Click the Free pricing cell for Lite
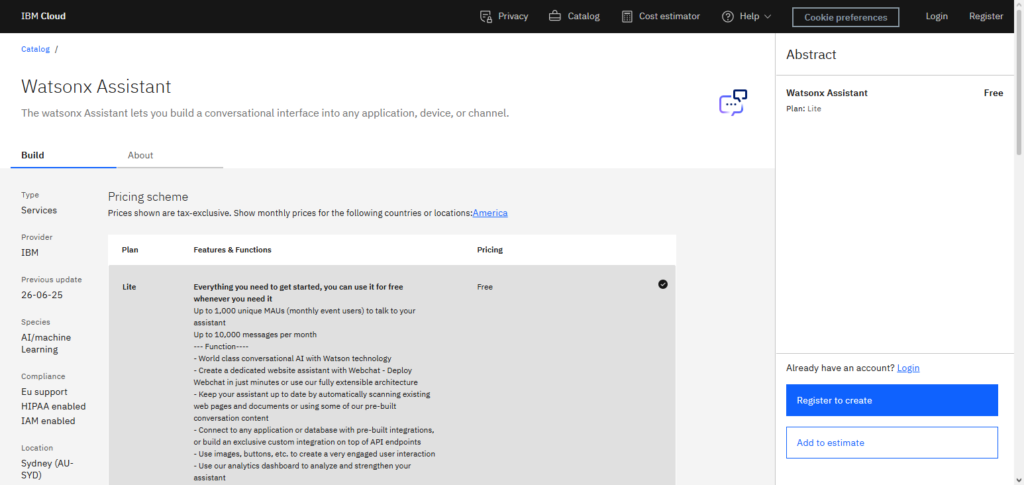The image size is (1024, 485). click(485, 287)
